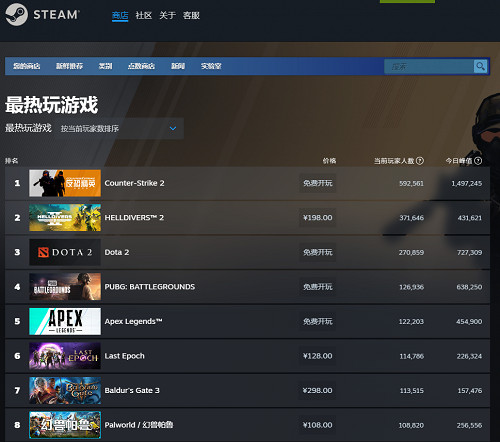Click the Last Epoch thumbnail
Image resolution: width=500 pixels, height=442 pixels.
65,356
